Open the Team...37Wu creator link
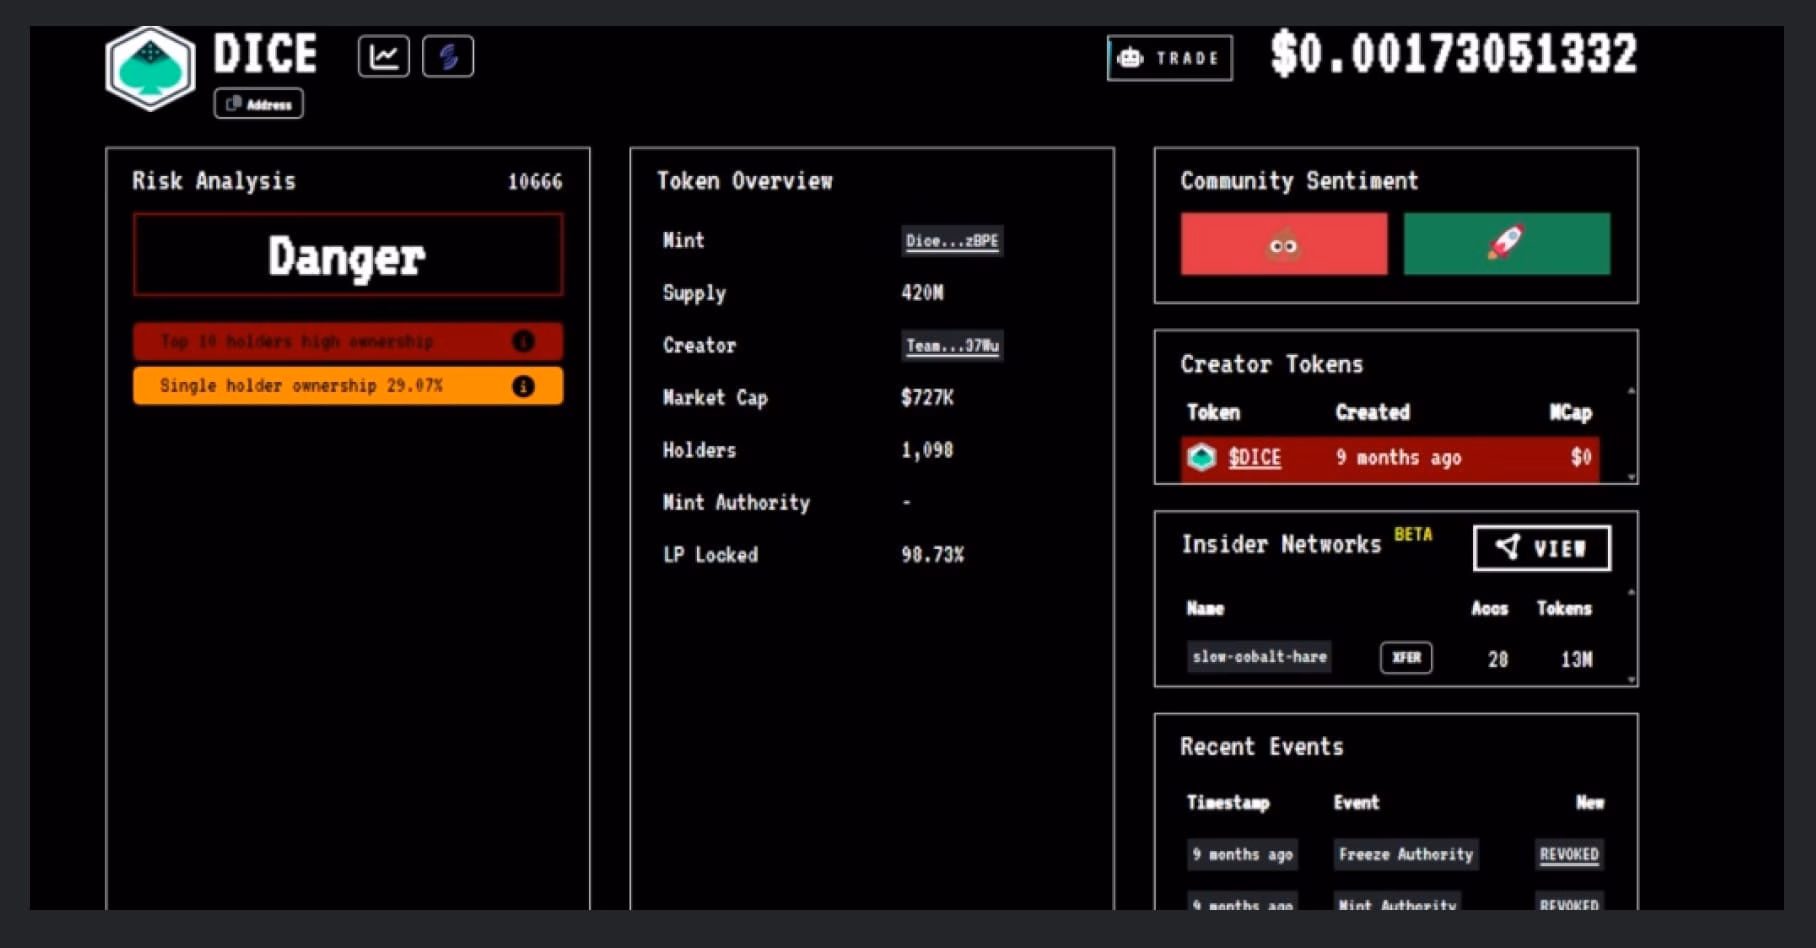 pyautogui.click(x=951, y=346)
